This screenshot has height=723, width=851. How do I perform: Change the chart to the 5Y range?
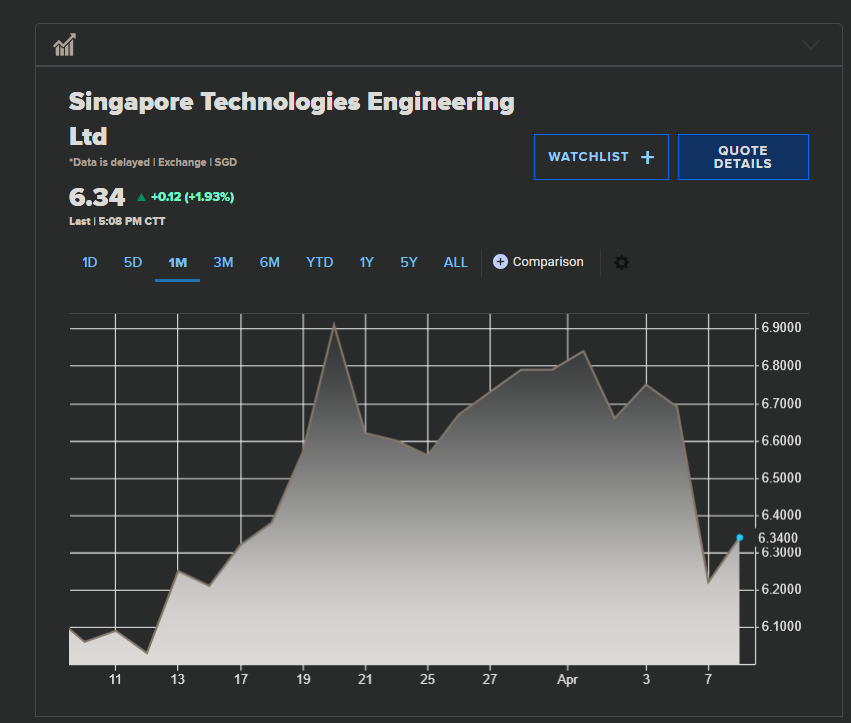(x=409, y=262)
